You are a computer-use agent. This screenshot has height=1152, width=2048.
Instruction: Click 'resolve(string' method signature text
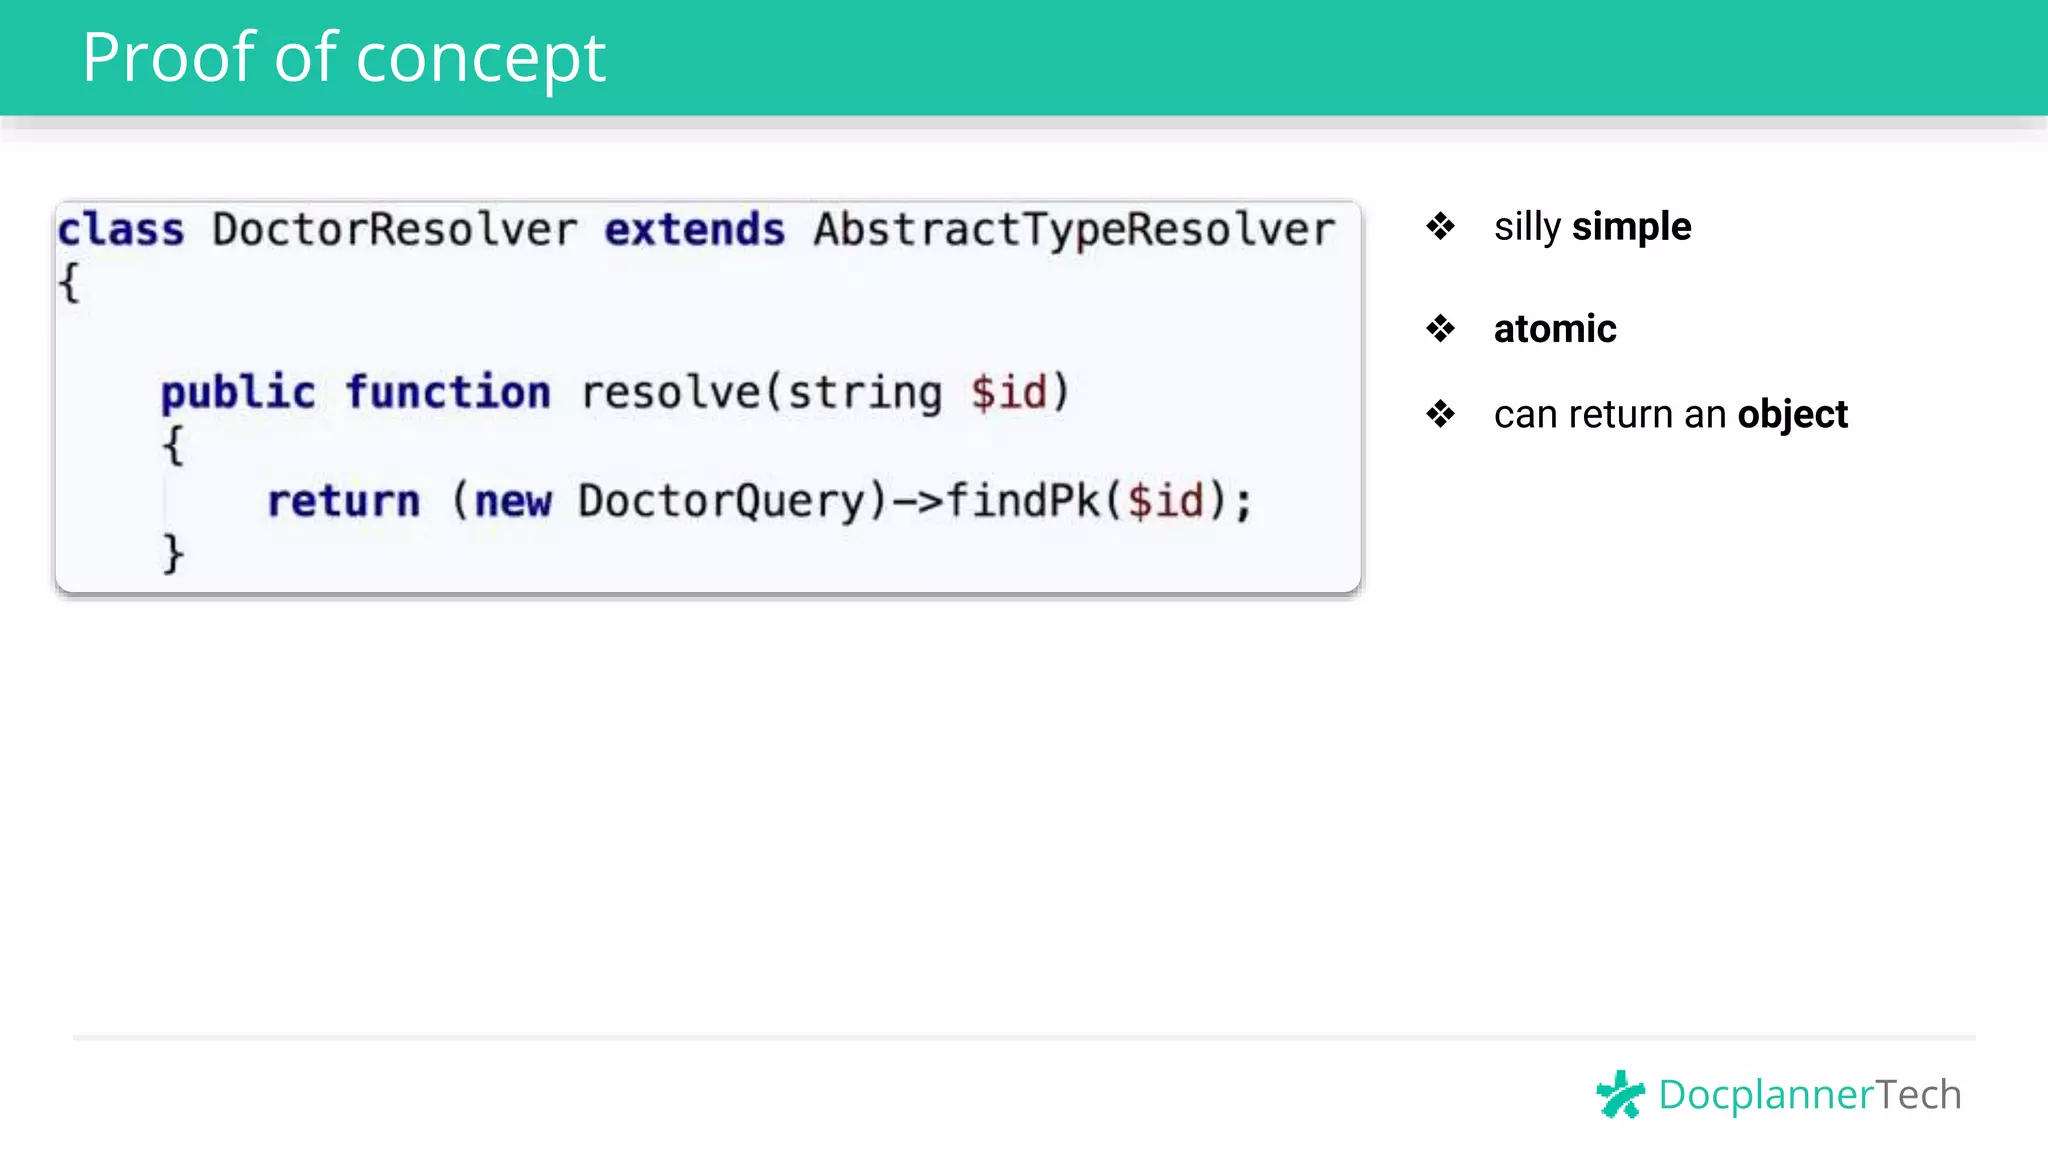[x=761, y=393]
